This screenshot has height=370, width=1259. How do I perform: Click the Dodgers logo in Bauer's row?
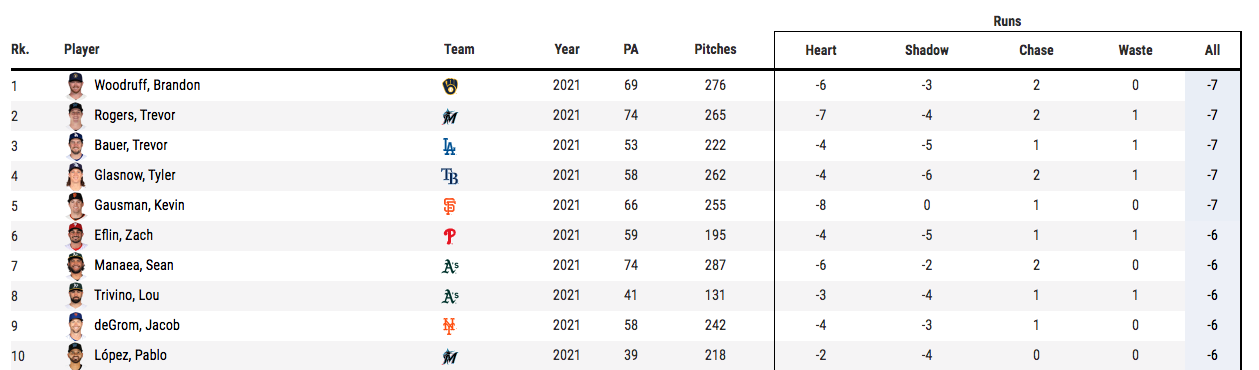point(450,146)
